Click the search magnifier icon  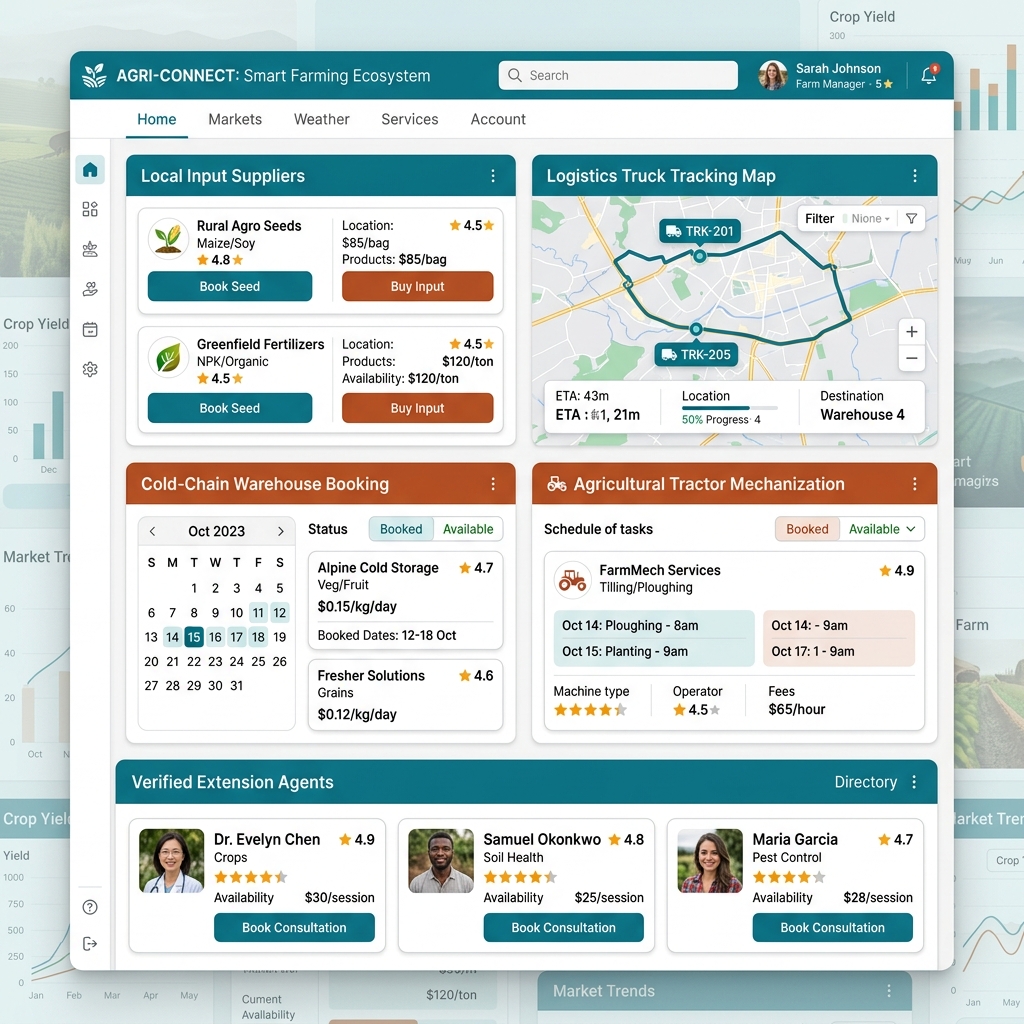pyautogui.click(x=515, y=75)
